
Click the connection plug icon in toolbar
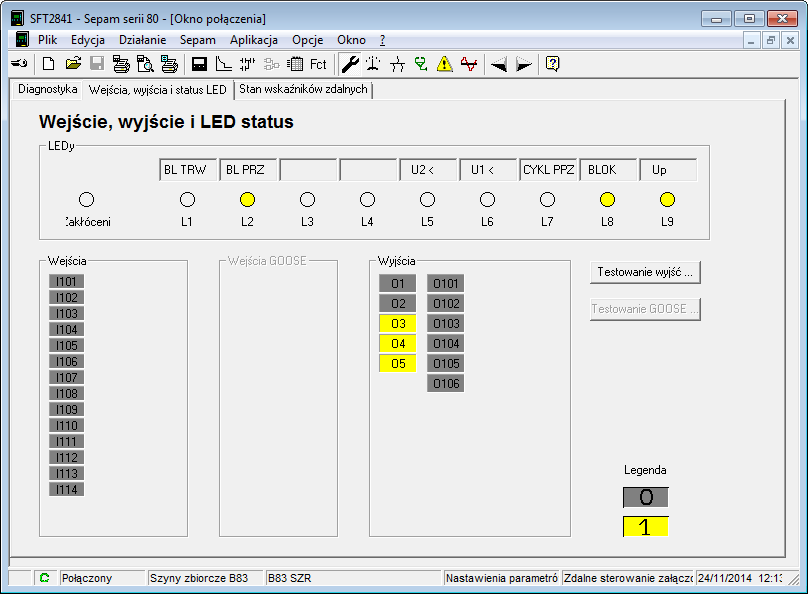(x=19, y=64)
